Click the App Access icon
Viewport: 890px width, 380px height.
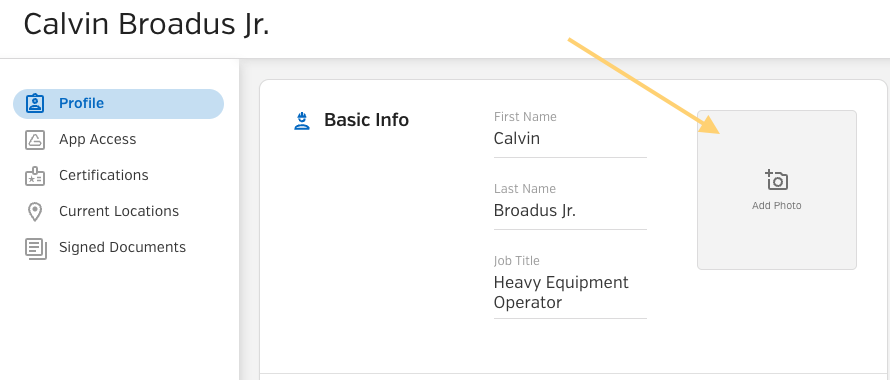[35, 140]
